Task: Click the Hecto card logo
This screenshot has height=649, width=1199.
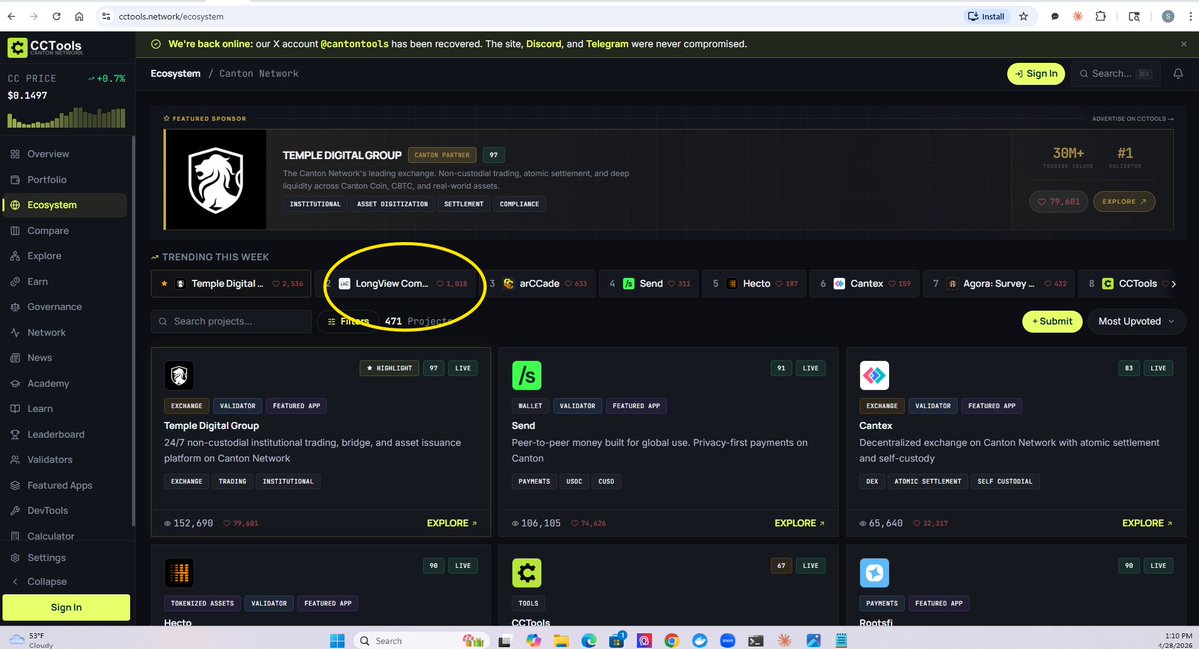Action: pos(179,573)
